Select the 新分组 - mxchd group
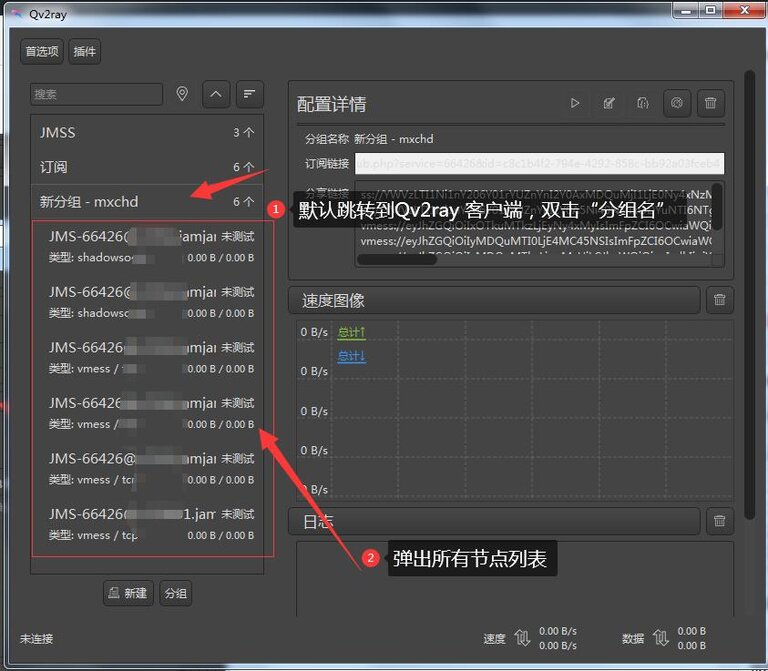The height and width of the screenshot is (671, 768). coord(147,202)
